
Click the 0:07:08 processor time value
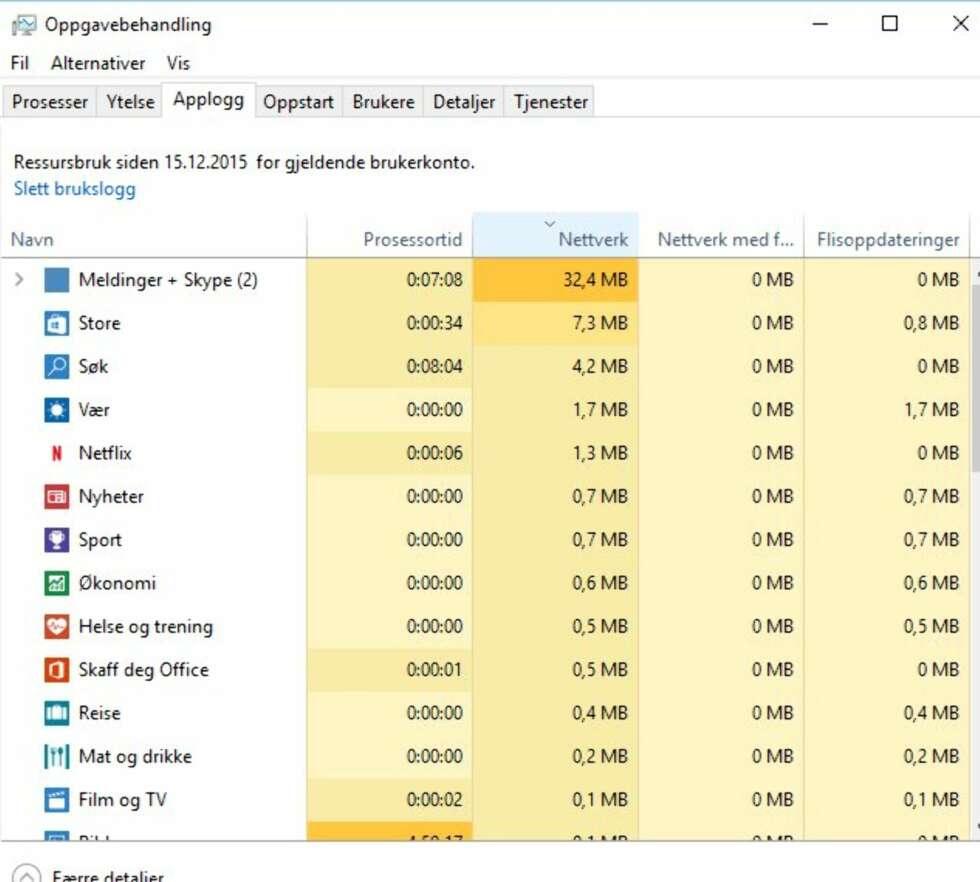pos(434,279)
